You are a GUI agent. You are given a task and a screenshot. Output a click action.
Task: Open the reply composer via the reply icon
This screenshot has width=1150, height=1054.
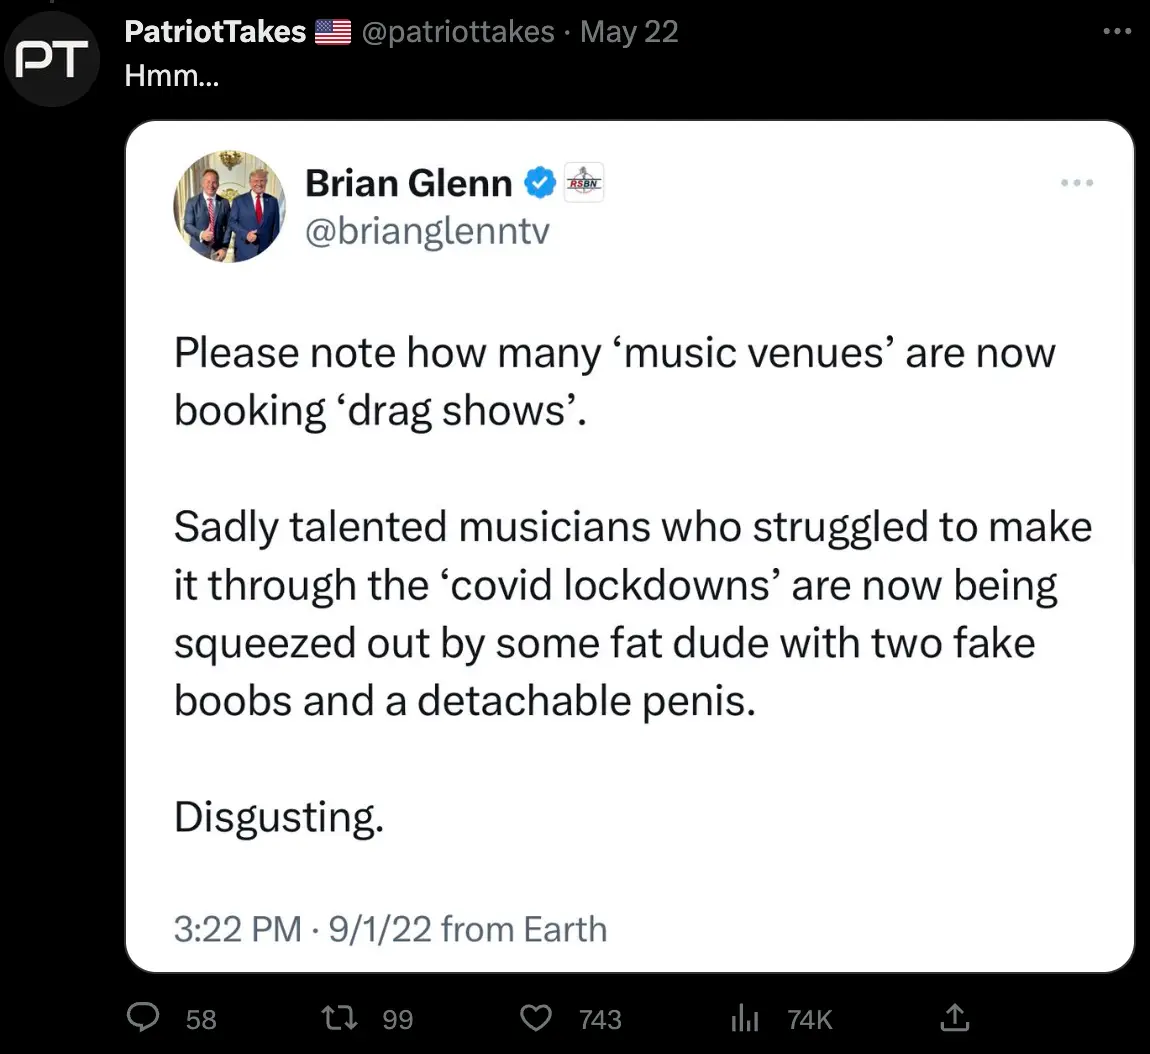coord(142,1018)
